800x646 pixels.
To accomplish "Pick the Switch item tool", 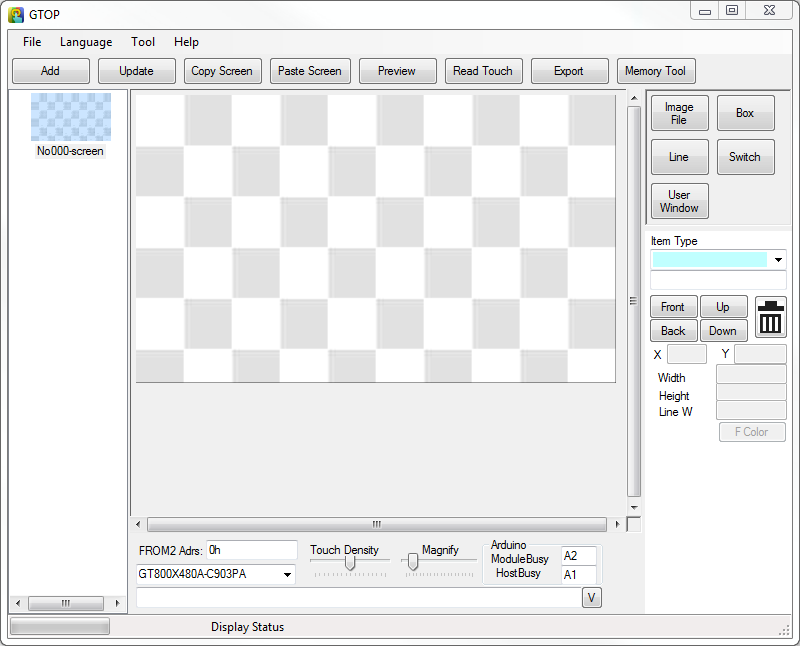I will click(x=745, y=157).
